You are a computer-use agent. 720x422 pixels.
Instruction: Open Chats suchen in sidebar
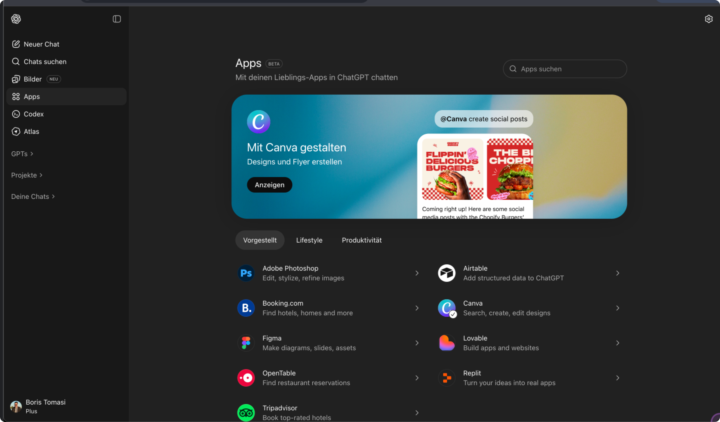pyautogui.click(x=67, y=62)
